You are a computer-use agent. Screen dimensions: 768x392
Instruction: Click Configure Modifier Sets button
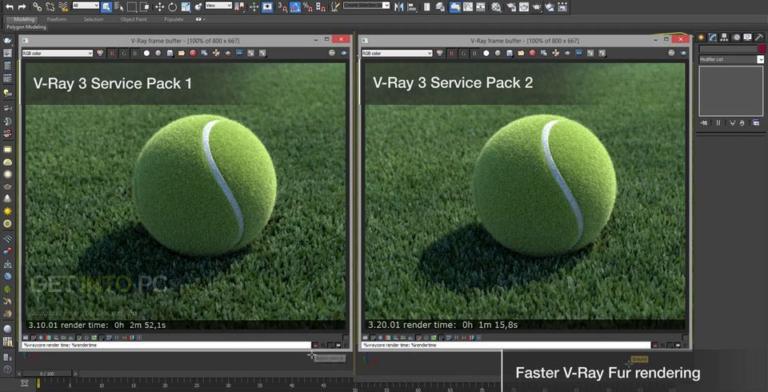[x=756, y=122]
